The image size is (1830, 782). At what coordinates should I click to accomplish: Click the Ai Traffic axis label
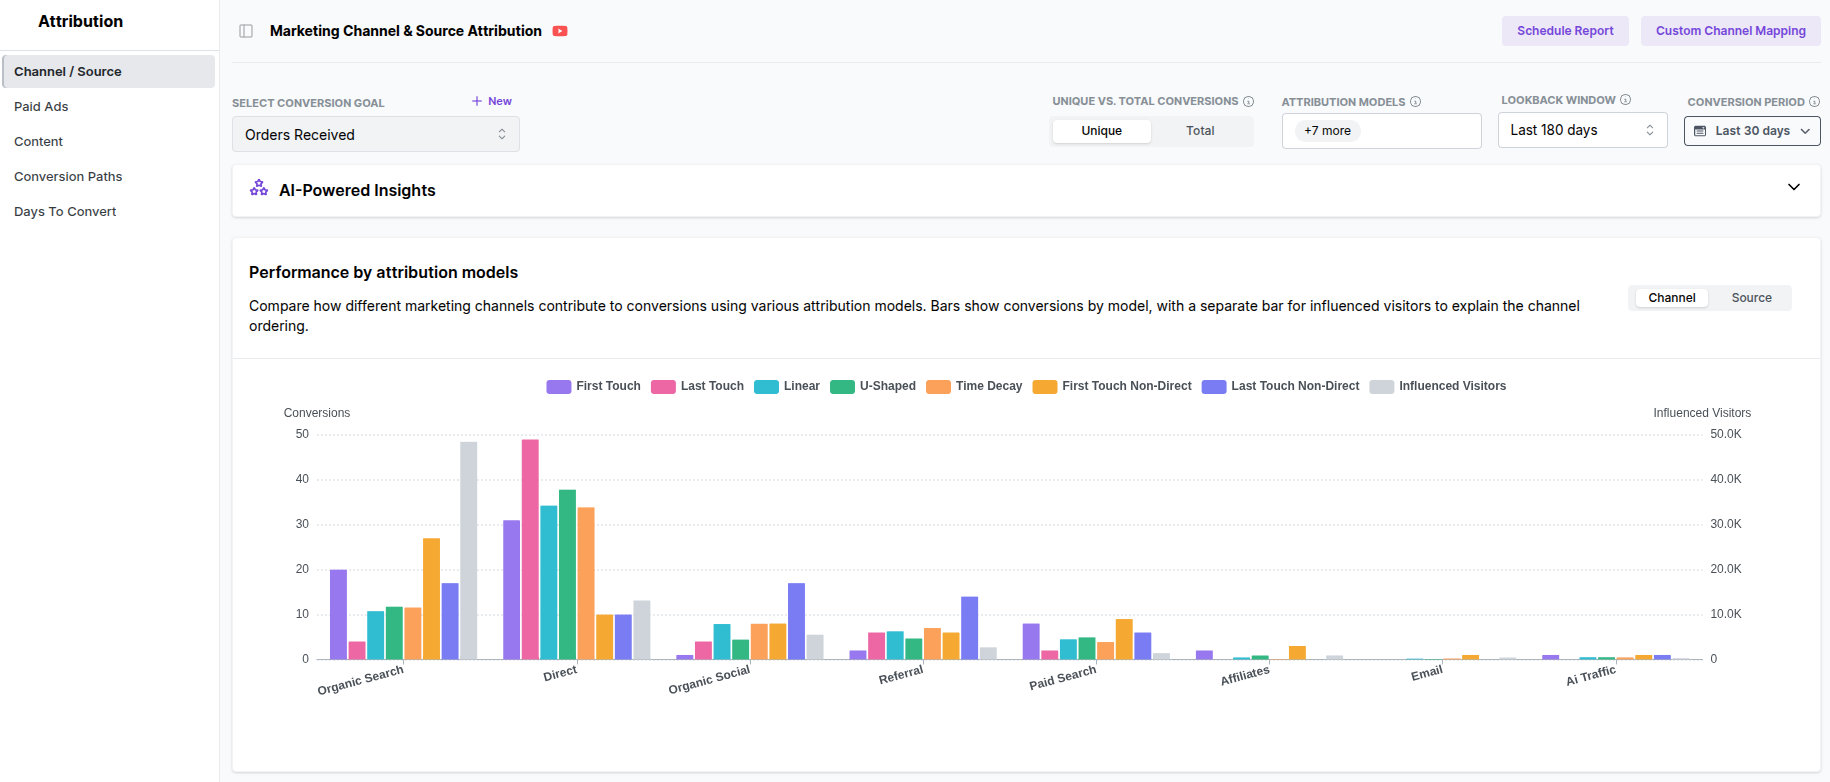pos(1591,676)
